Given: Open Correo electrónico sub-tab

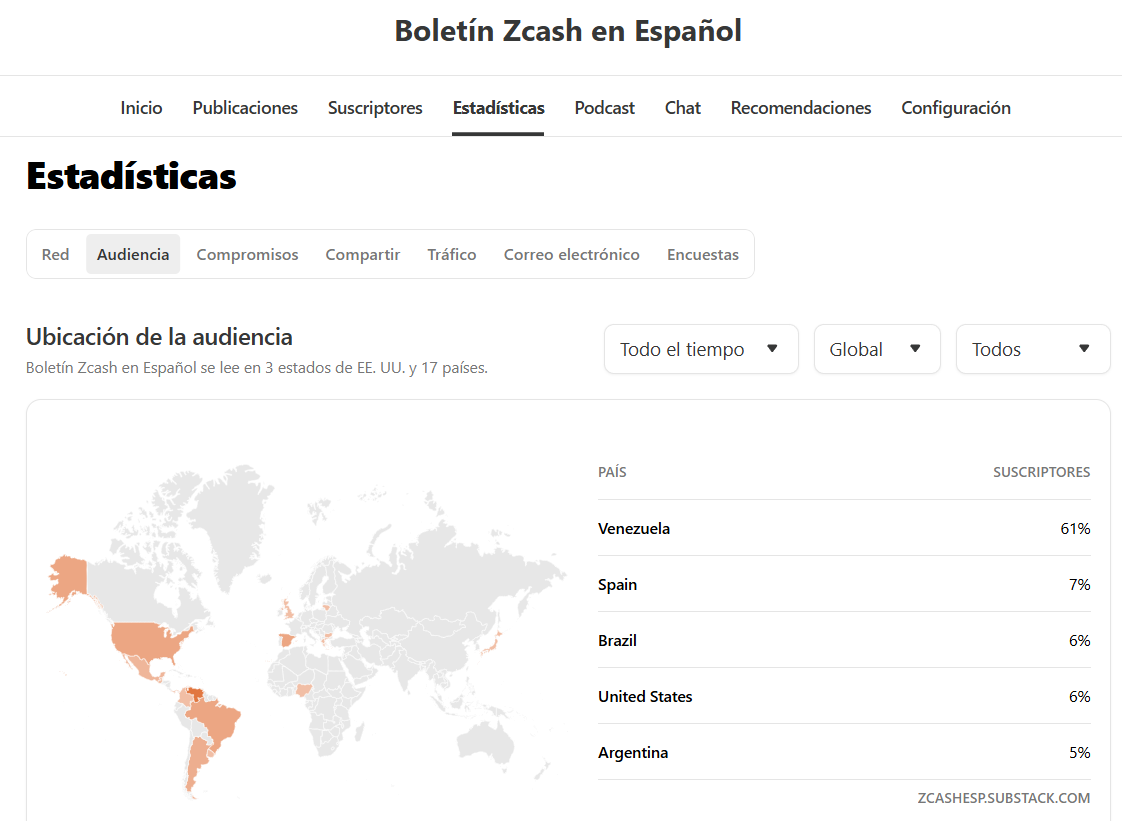Looking at the screenshot, I should (572, 255).
